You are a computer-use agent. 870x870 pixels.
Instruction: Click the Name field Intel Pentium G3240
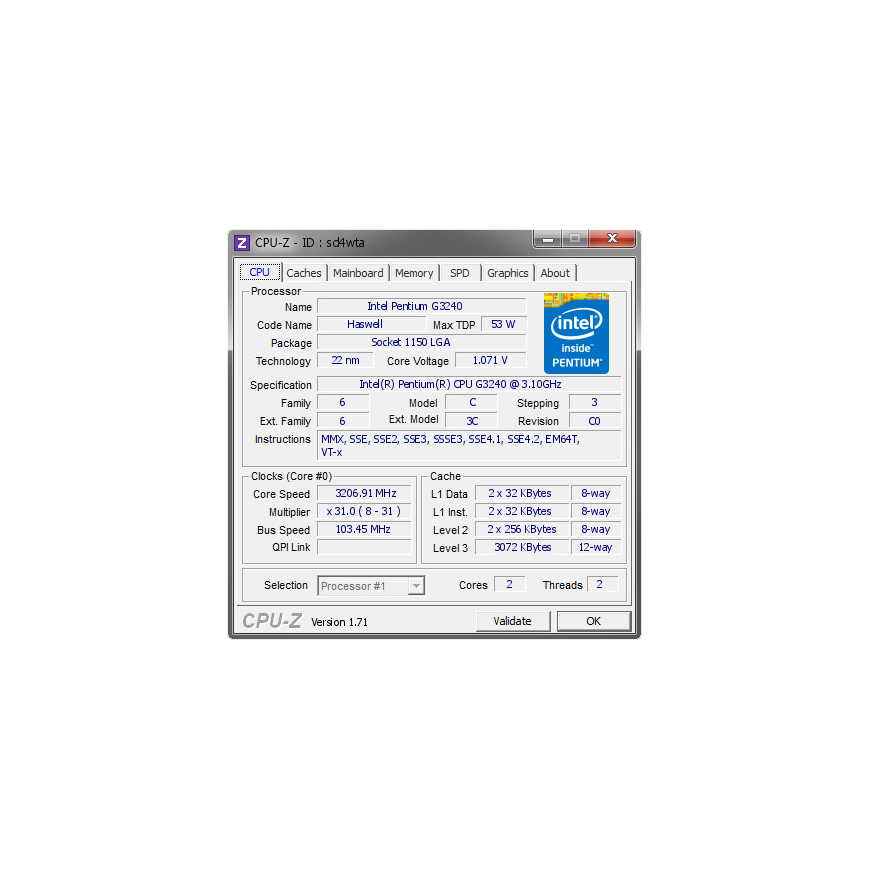pos(422,306)
